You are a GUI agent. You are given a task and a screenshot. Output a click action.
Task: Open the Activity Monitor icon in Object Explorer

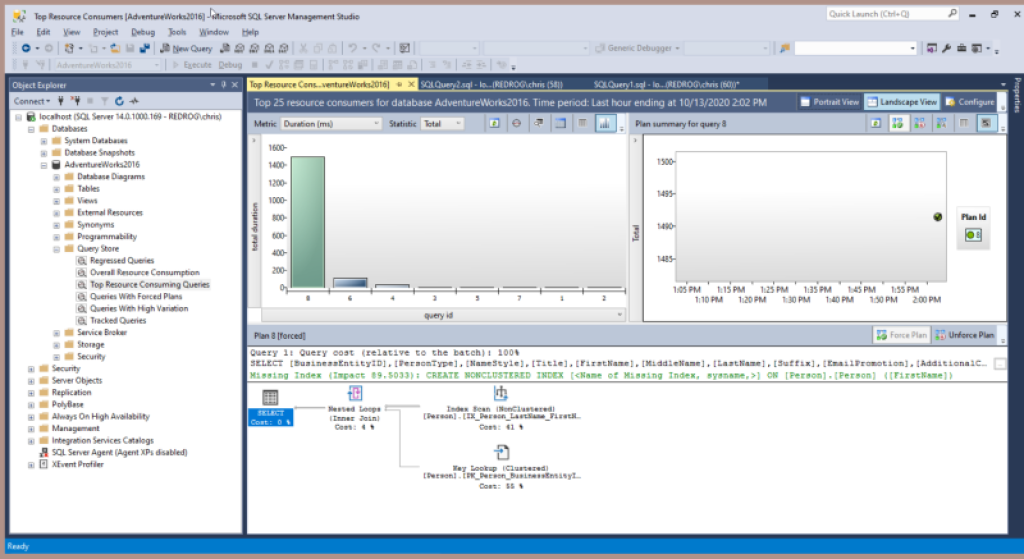coord(135,101)
